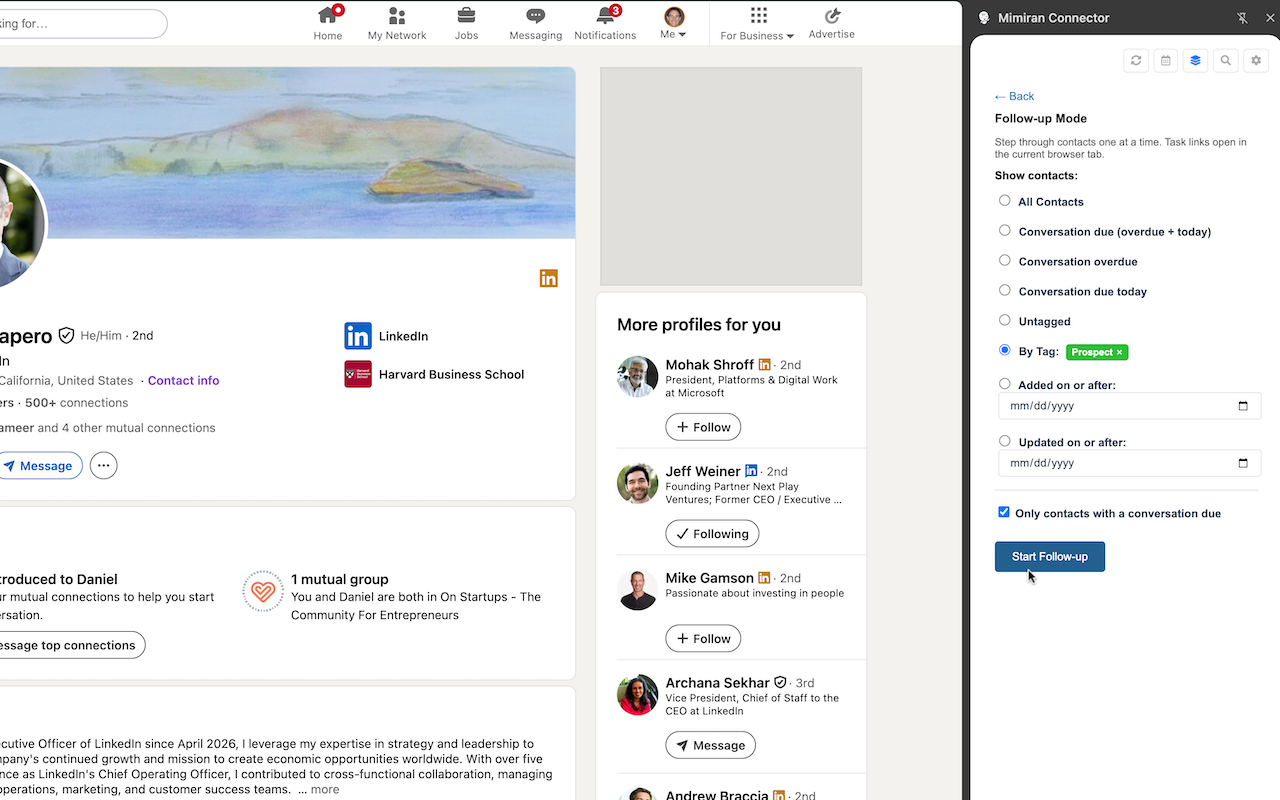
Task: Open the mutual connections link
Action: [x=107, y=428]
